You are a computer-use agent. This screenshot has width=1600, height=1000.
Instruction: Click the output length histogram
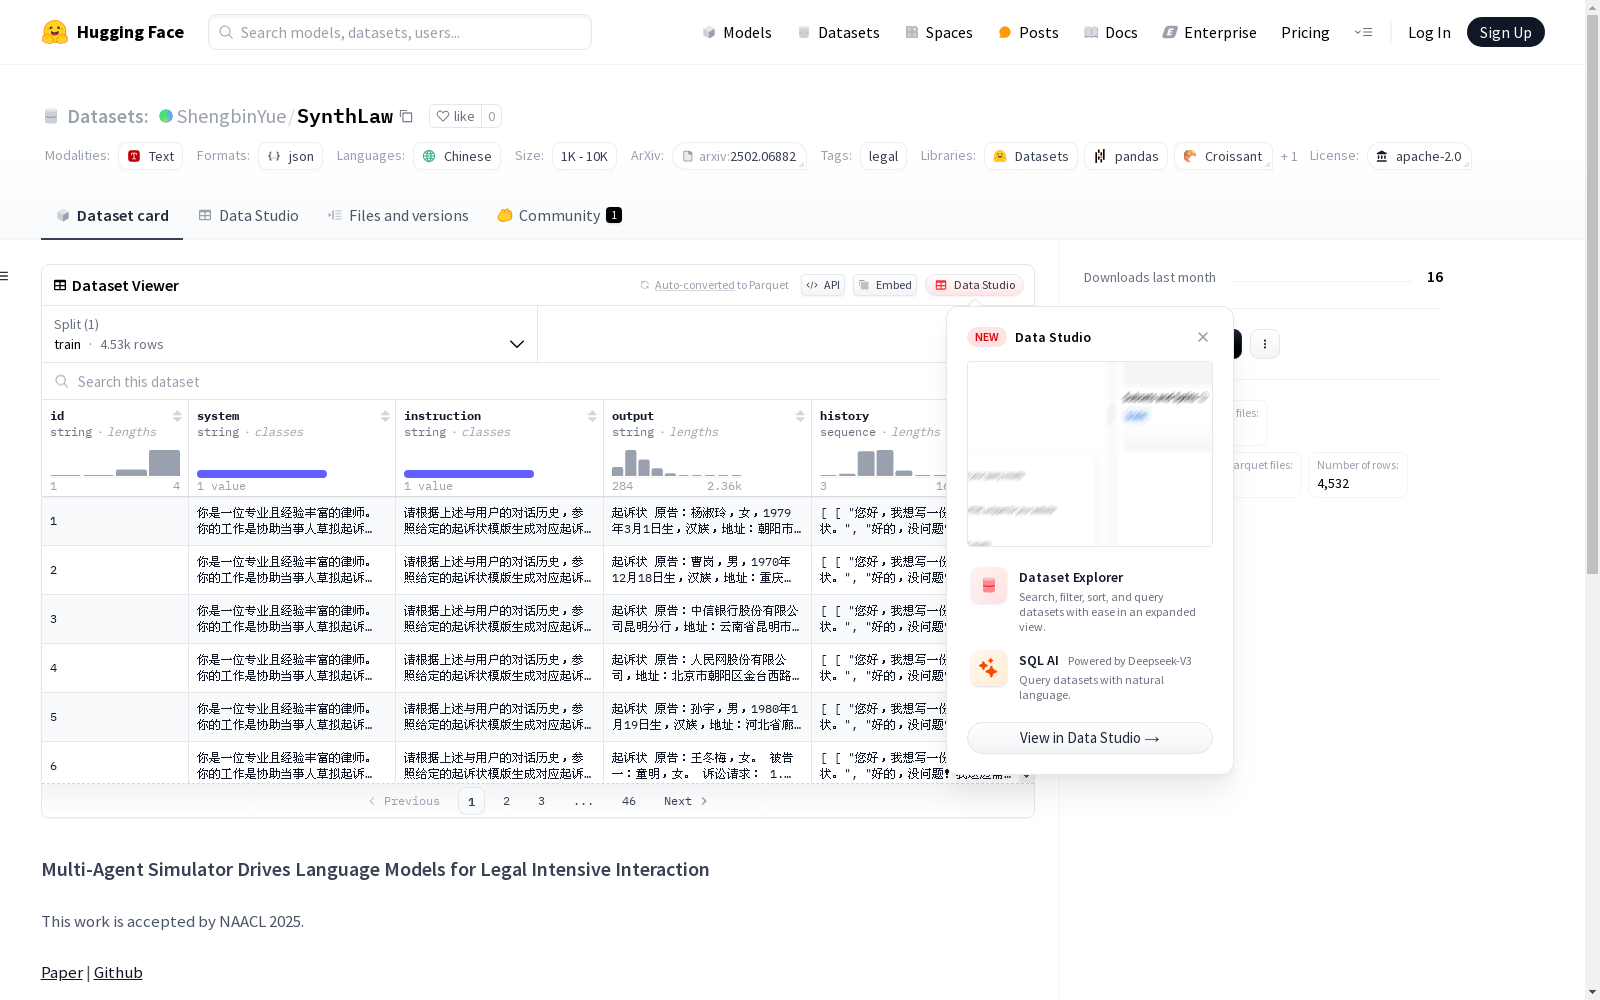[677, 463]
